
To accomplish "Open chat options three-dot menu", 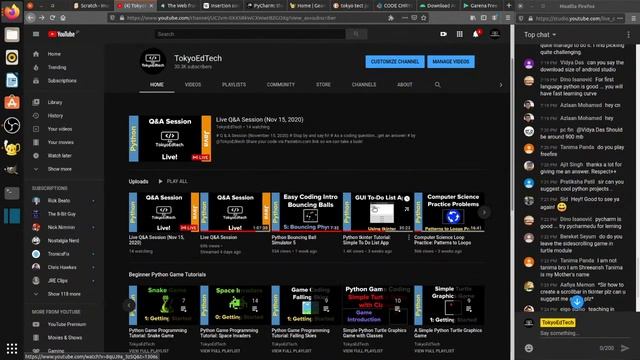I will pyautogui.click(x=628, y=35).
